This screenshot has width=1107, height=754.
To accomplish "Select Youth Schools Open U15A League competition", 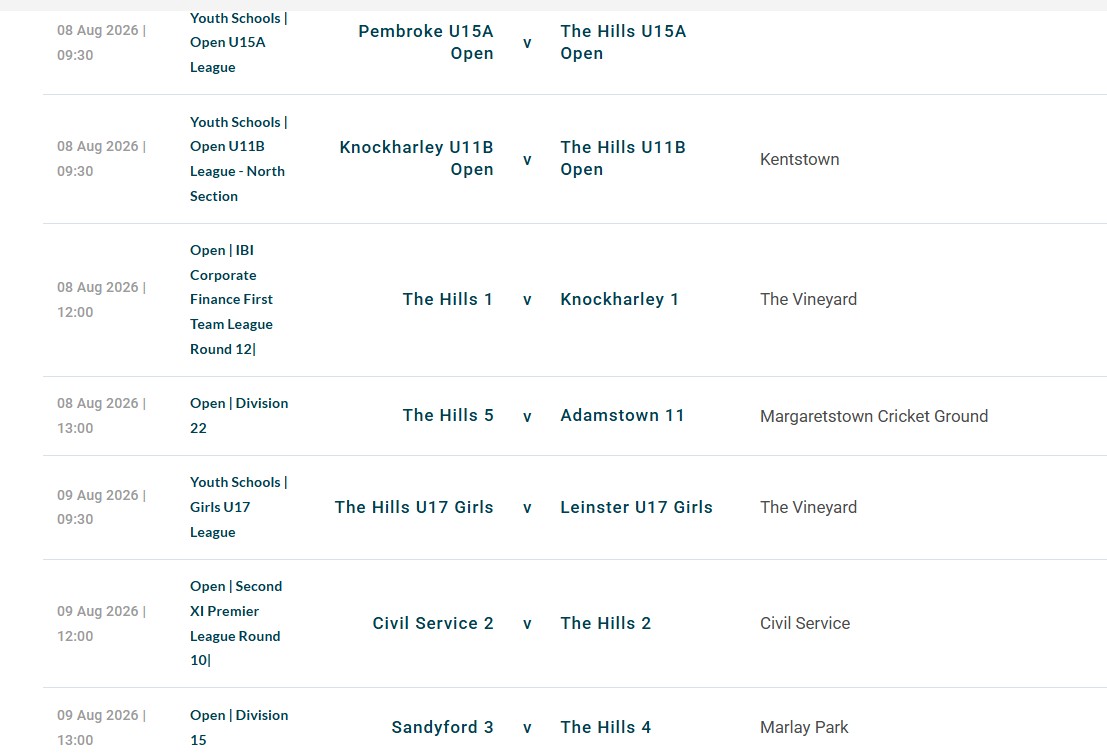I will pyautogui.click(x=239, y=42).
